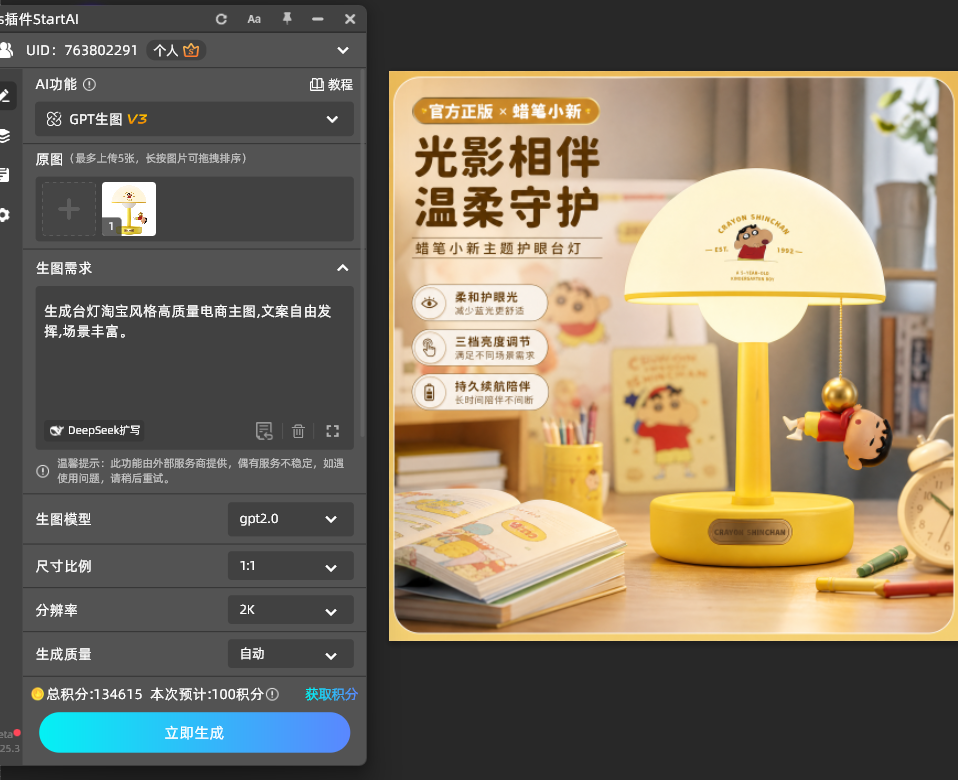The height and width of the screenshot is (780, 958).
Task: Click the UID: 763802291 text
Action: click(x=82, y=50)
